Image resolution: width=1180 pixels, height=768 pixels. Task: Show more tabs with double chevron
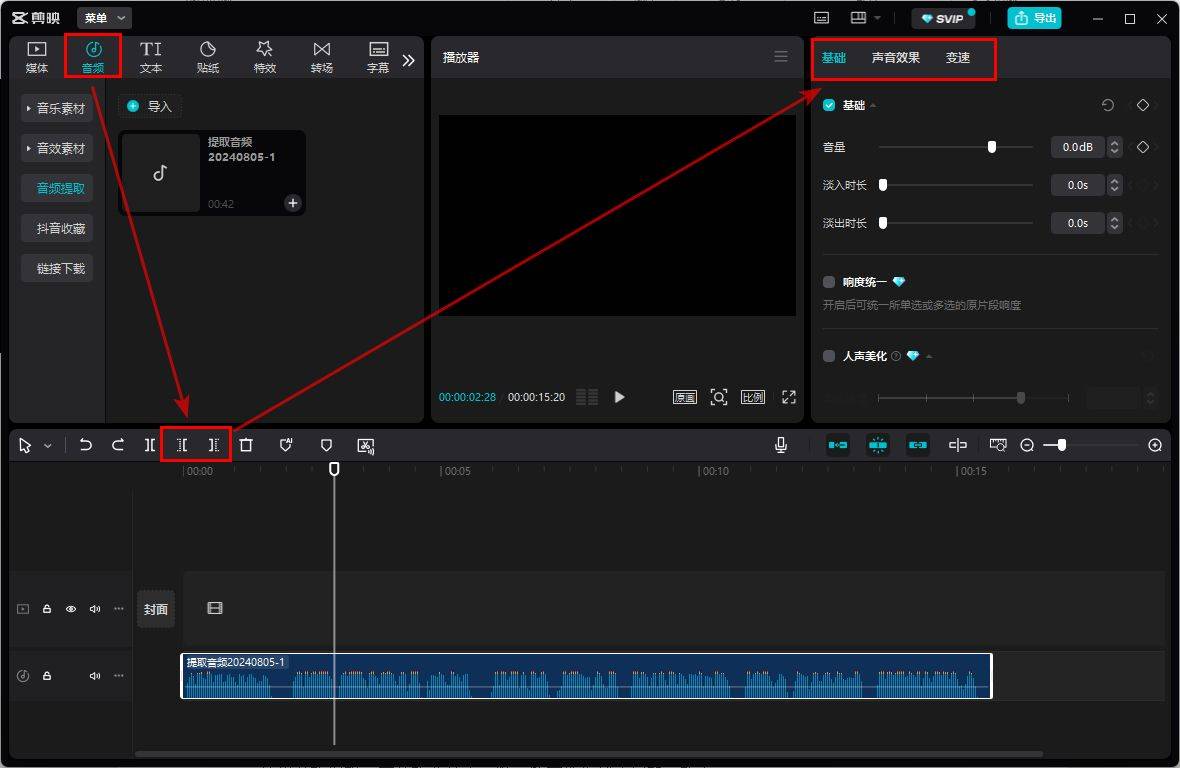pyautogui.click(x=409, y=60)
